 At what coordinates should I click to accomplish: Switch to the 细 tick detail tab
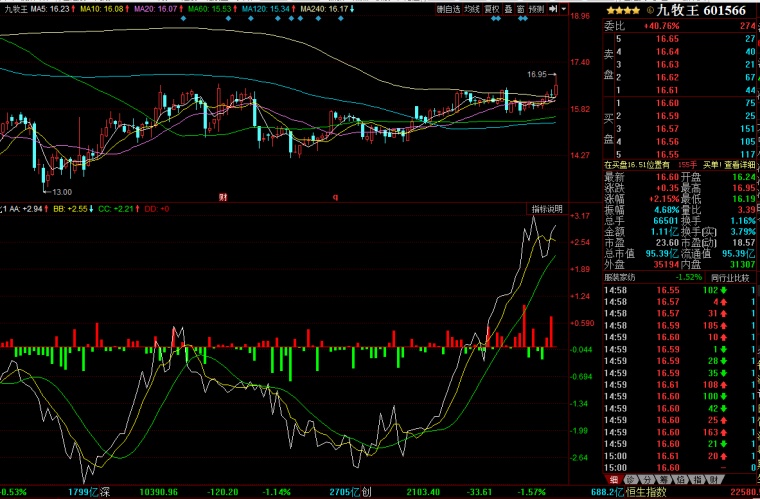[614, 480]
